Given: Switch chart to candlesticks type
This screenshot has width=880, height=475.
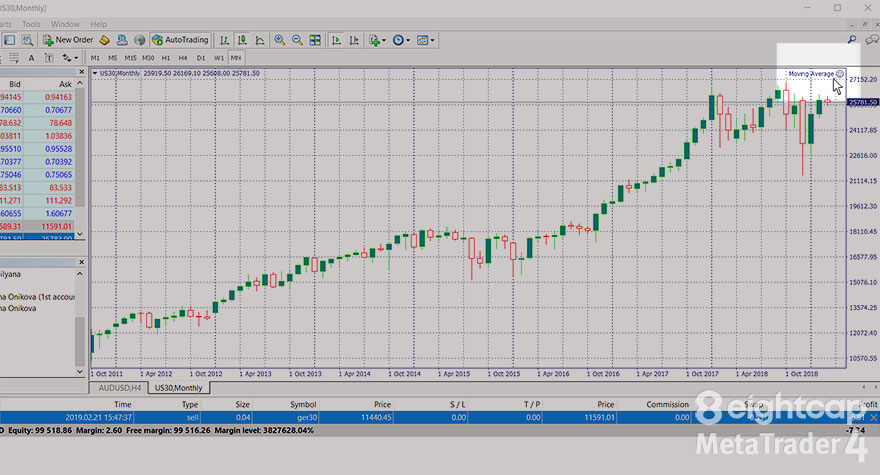Looking at the screenshot, I should 242,40.
